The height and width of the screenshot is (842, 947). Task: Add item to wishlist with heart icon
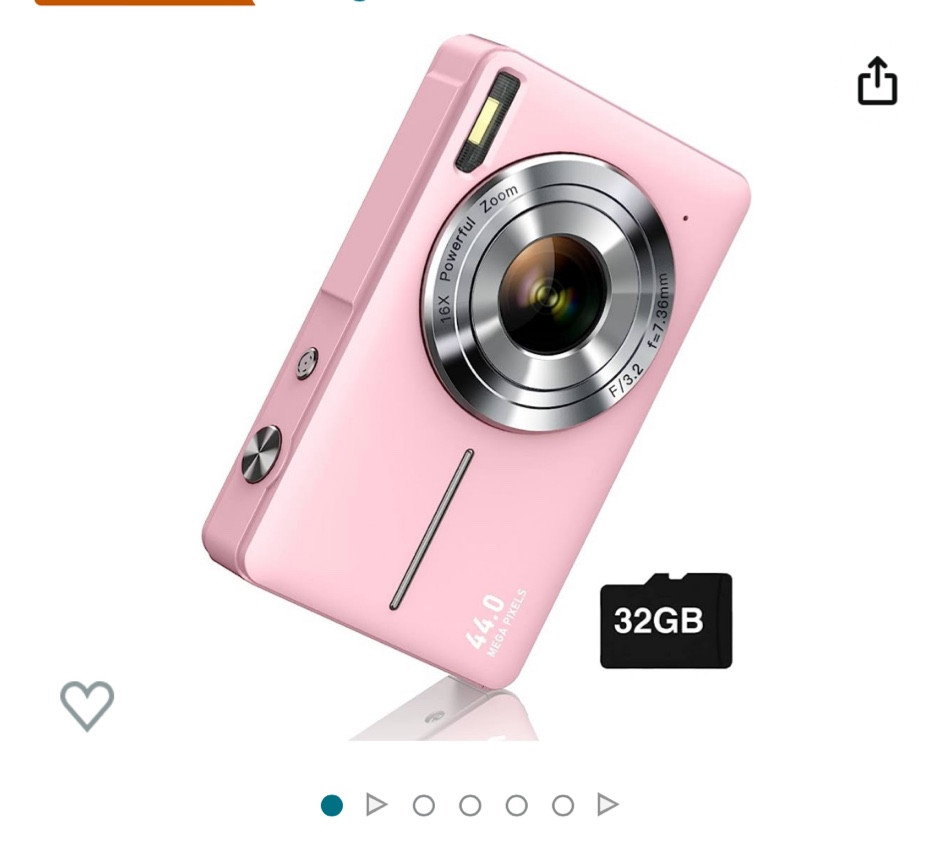pos(87,705)
